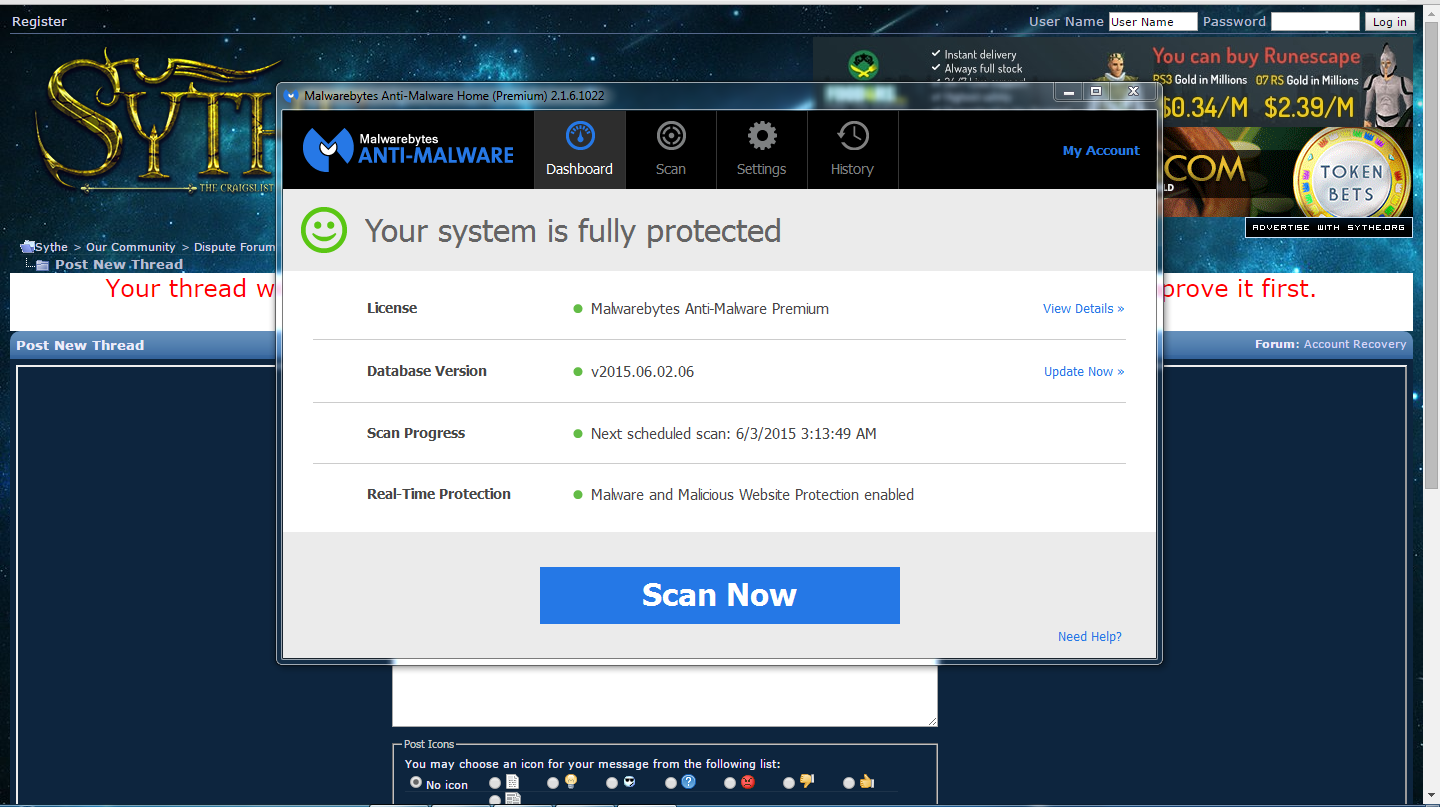Open the Dashboard tab in Malwarebytes
This screenshot has width=1440, height=807.
[x=580, y=150]
